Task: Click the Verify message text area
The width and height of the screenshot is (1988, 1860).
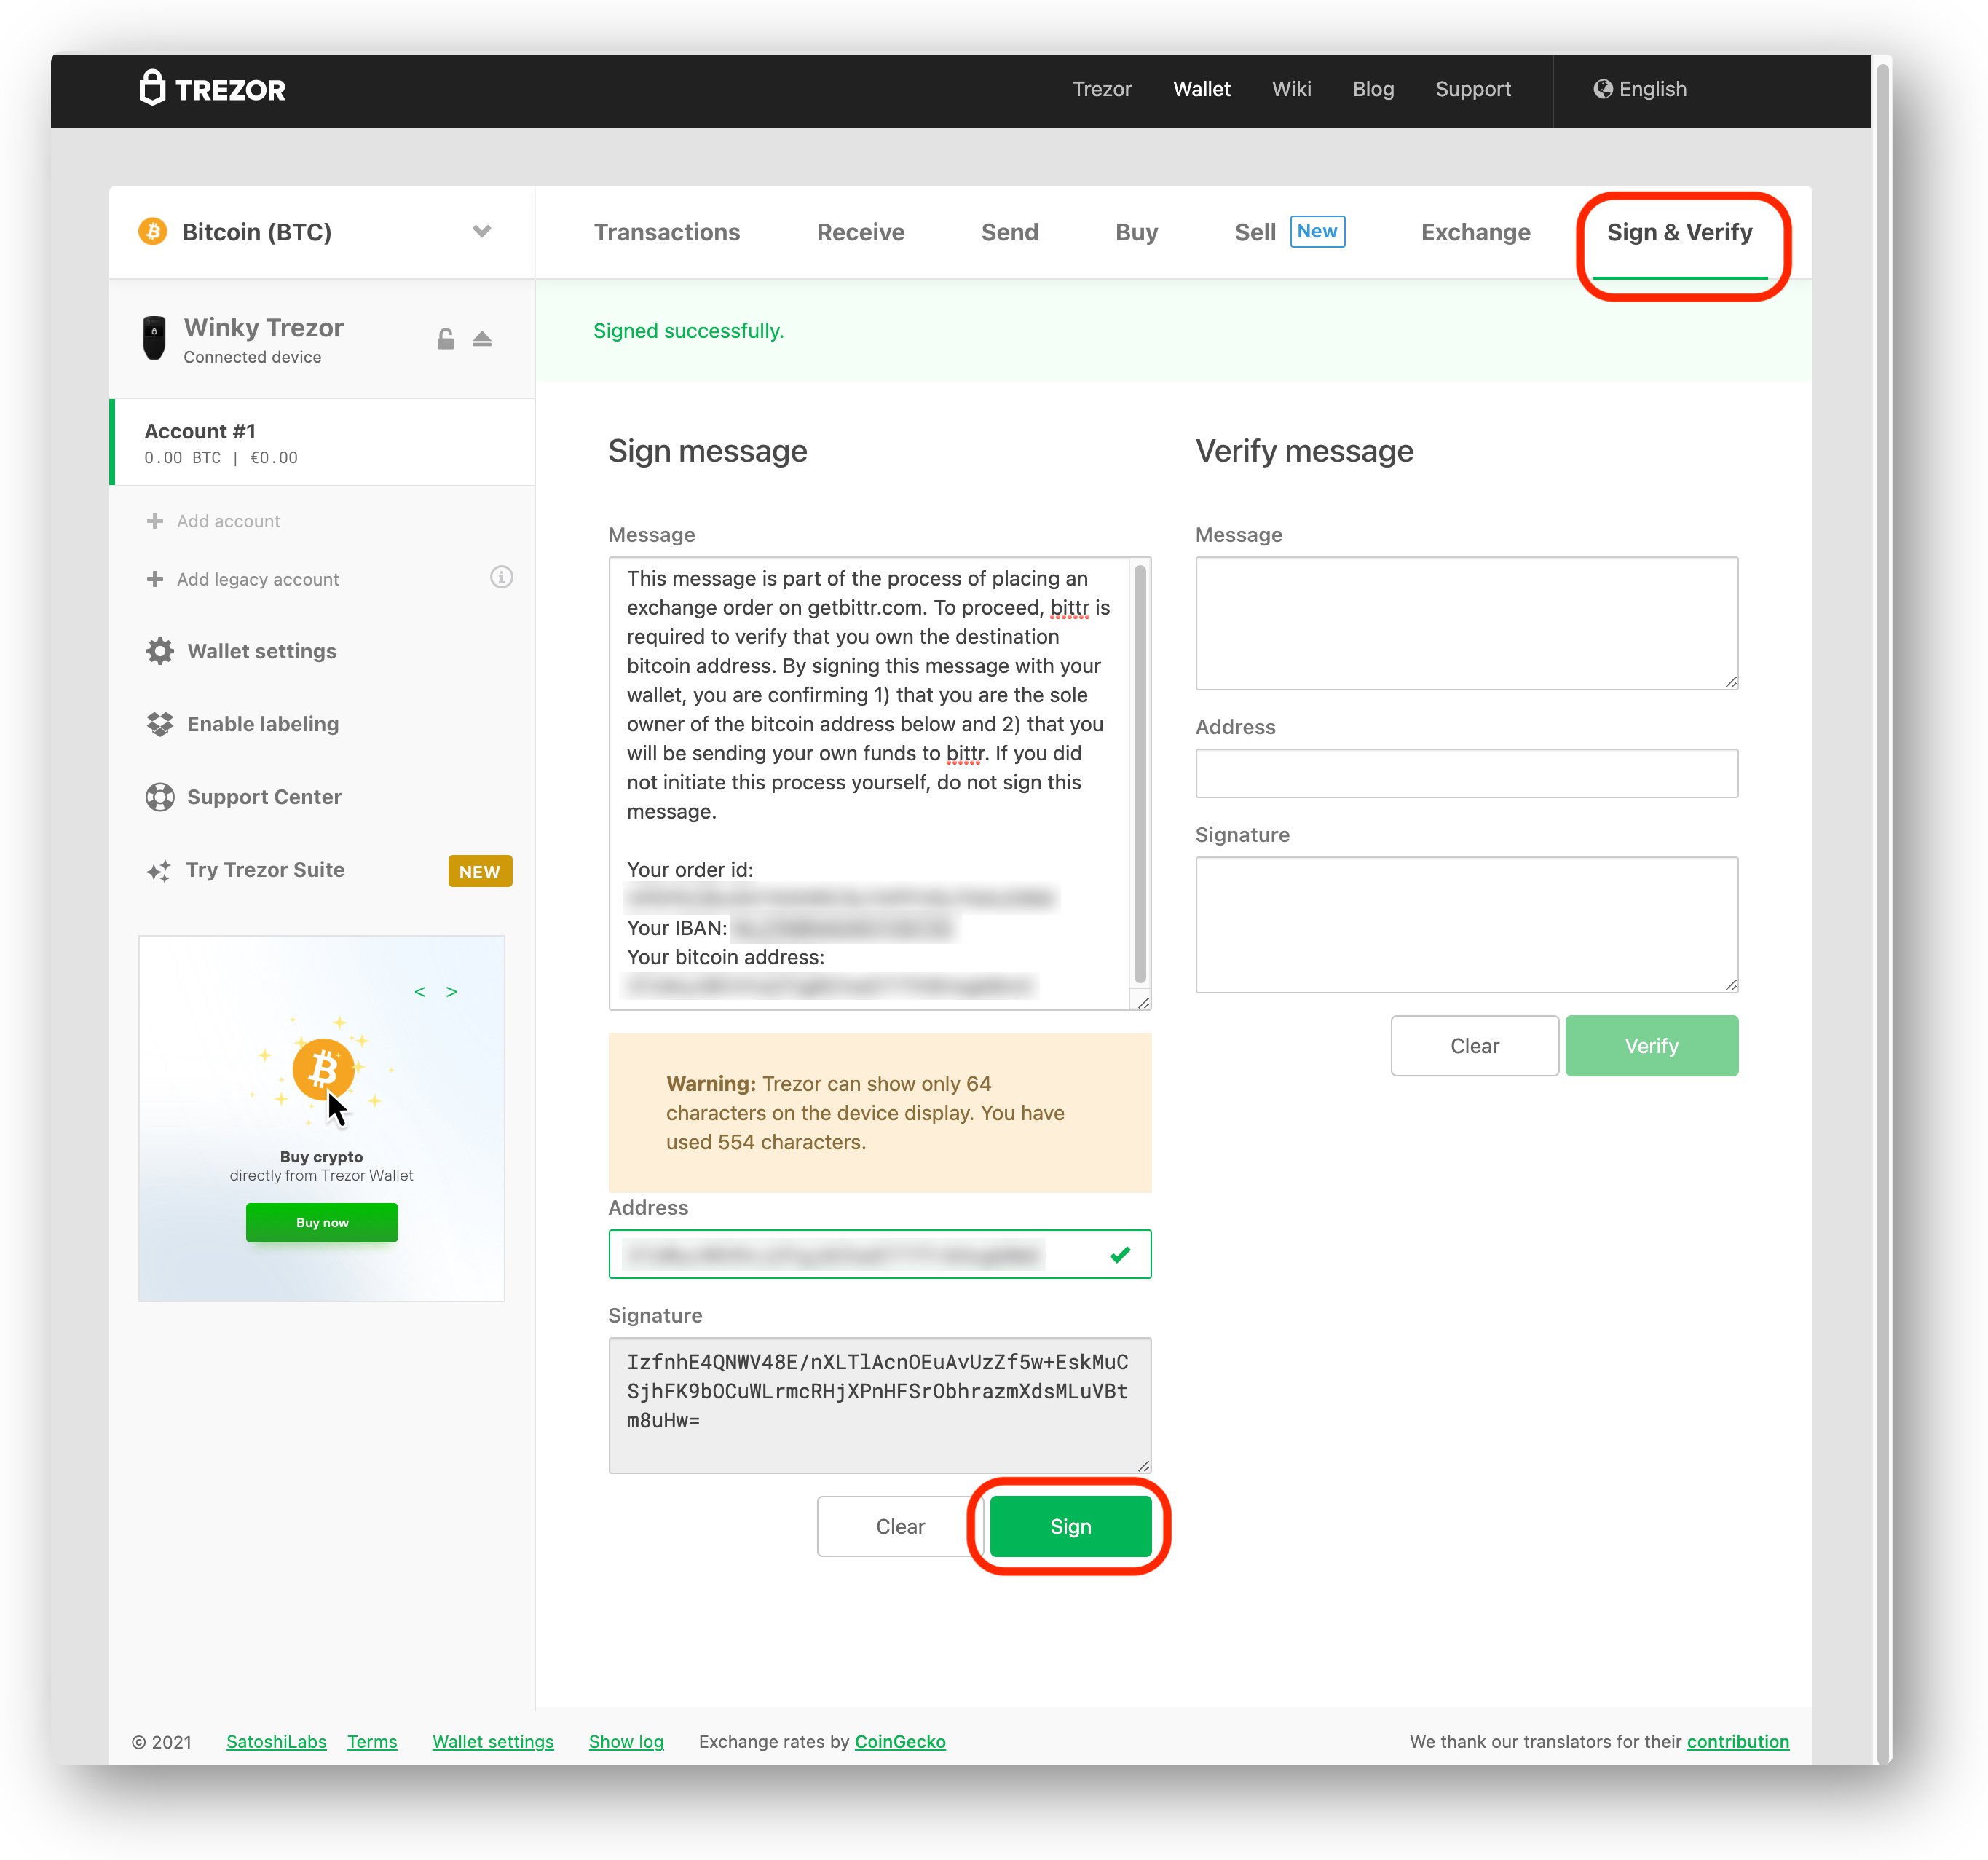Action: (1467, 623)
